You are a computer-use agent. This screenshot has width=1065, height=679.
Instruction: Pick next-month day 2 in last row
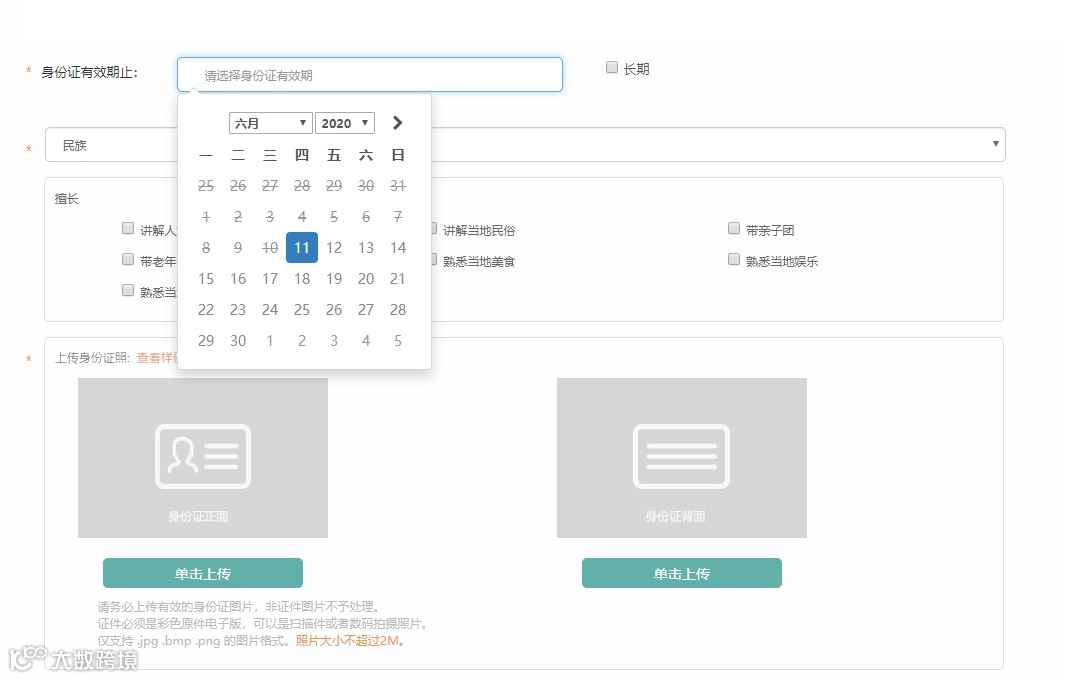pos(302,341)
